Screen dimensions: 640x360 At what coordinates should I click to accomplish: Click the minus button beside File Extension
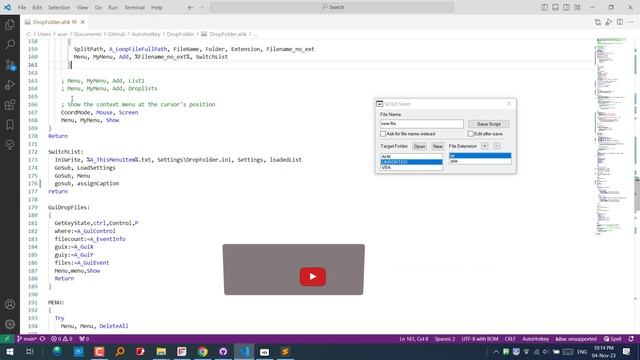point(497,146)
